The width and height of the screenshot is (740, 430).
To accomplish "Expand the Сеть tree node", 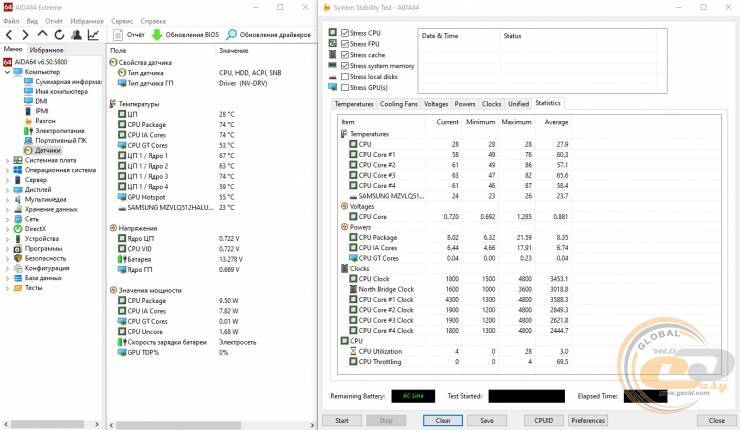I will click(7, 219).
